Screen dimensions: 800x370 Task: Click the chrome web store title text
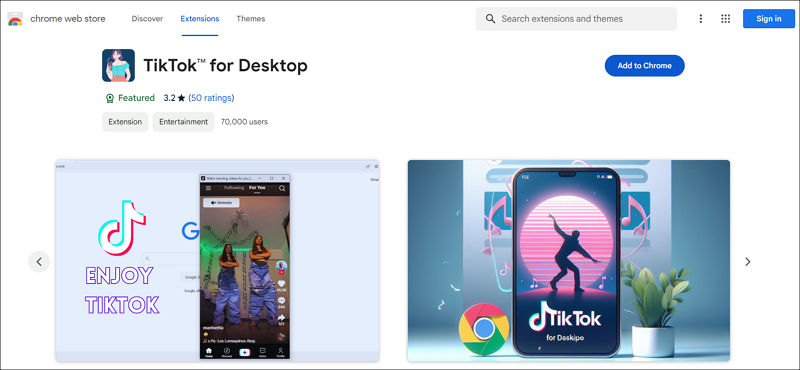coord(68,19)
